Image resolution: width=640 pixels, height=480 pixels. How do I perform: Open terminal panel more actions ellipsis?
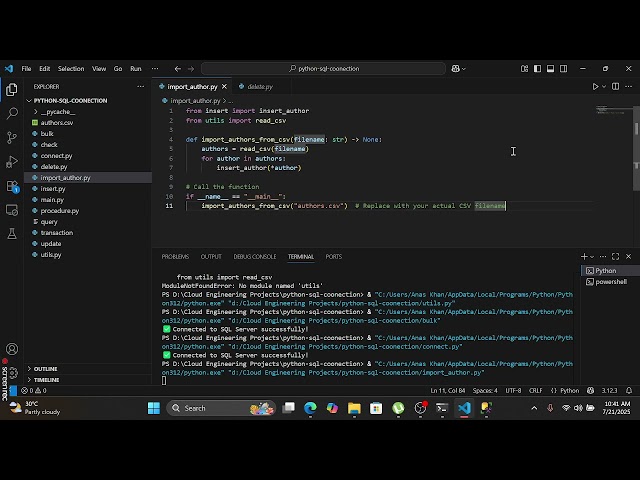coord(603,256)
